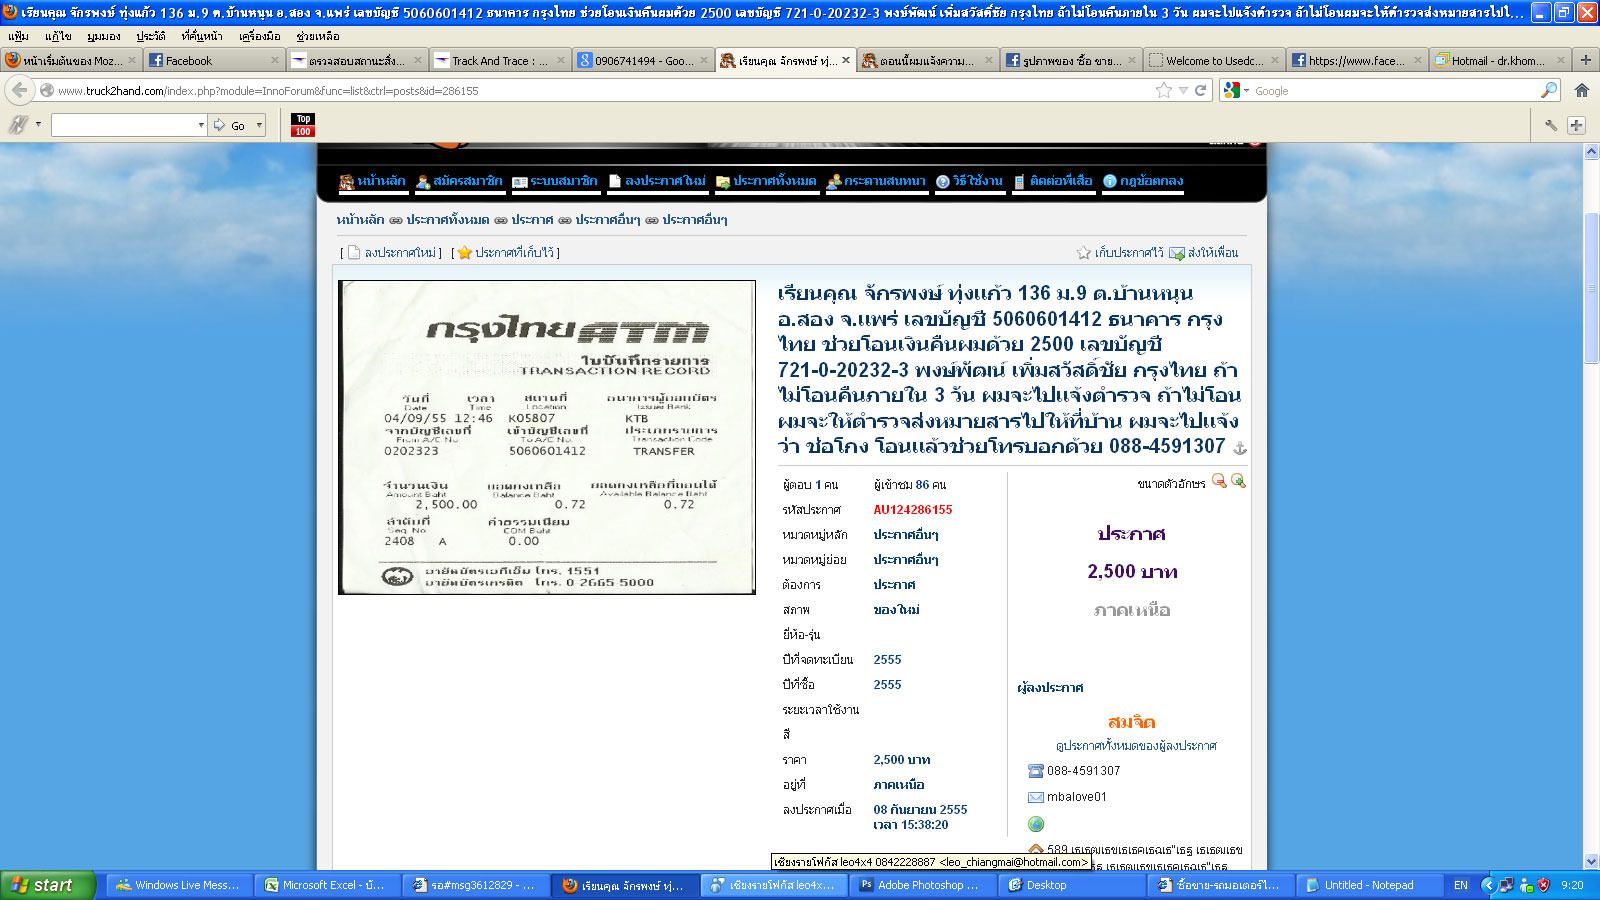1600x900 pixels.
Task: Open Untitled - Notepad from taskbar
Action: (1369, 885)
